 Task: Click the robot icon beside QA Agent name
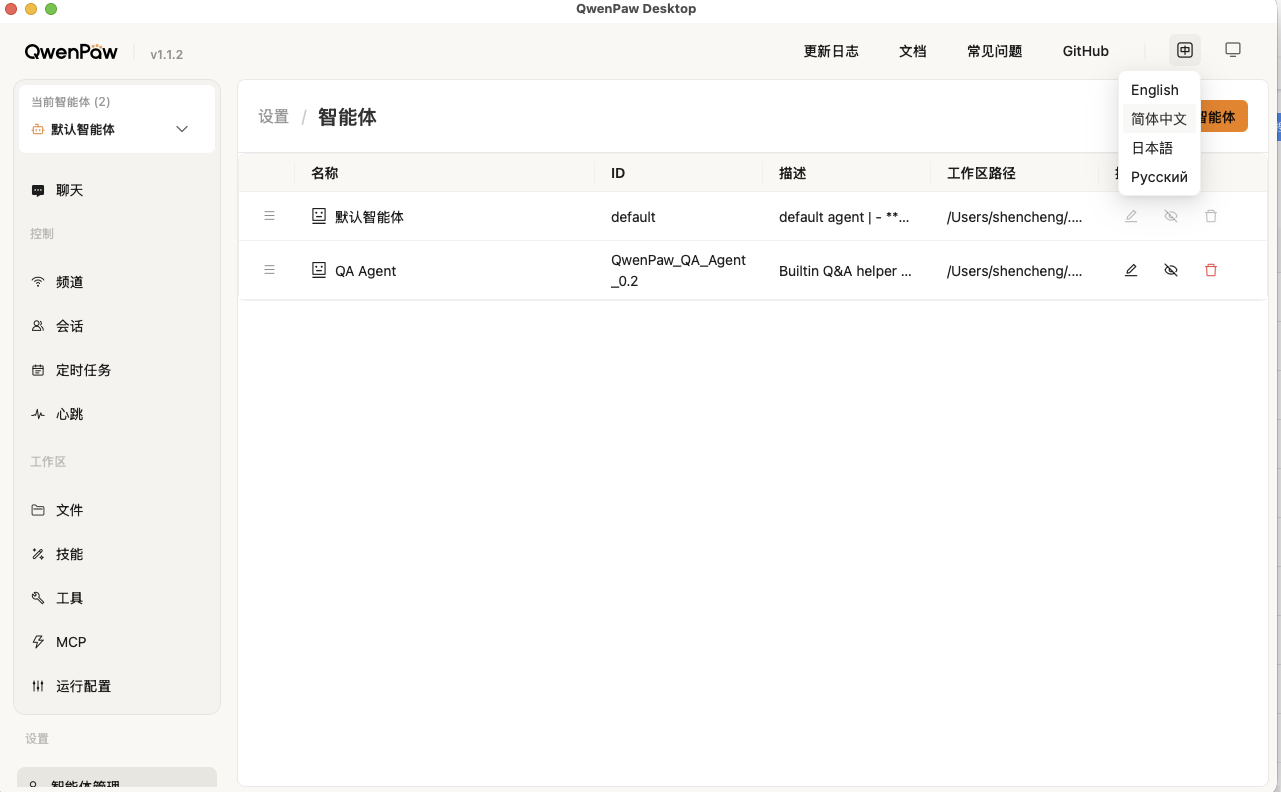319,270
